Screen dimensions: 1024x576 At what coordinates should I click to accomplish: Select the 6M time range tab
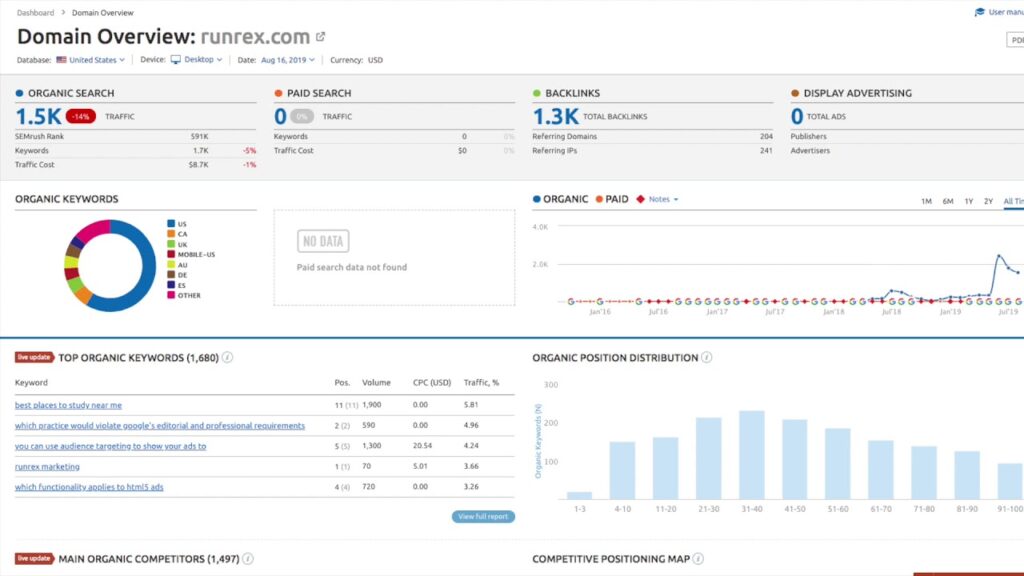pos(948,201)
